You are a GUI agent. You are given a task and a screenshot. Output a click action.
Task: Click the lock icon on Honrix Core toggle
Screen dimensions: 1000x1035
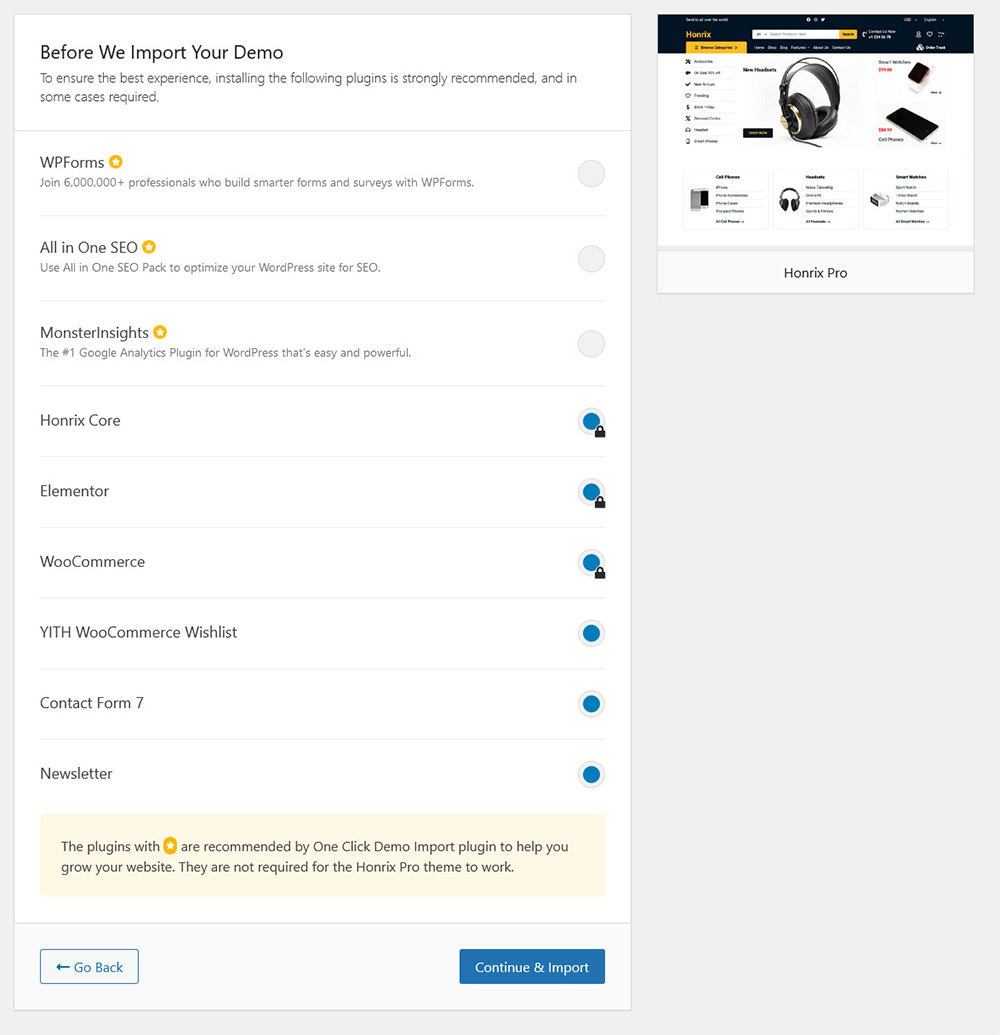tap(600, 432)
